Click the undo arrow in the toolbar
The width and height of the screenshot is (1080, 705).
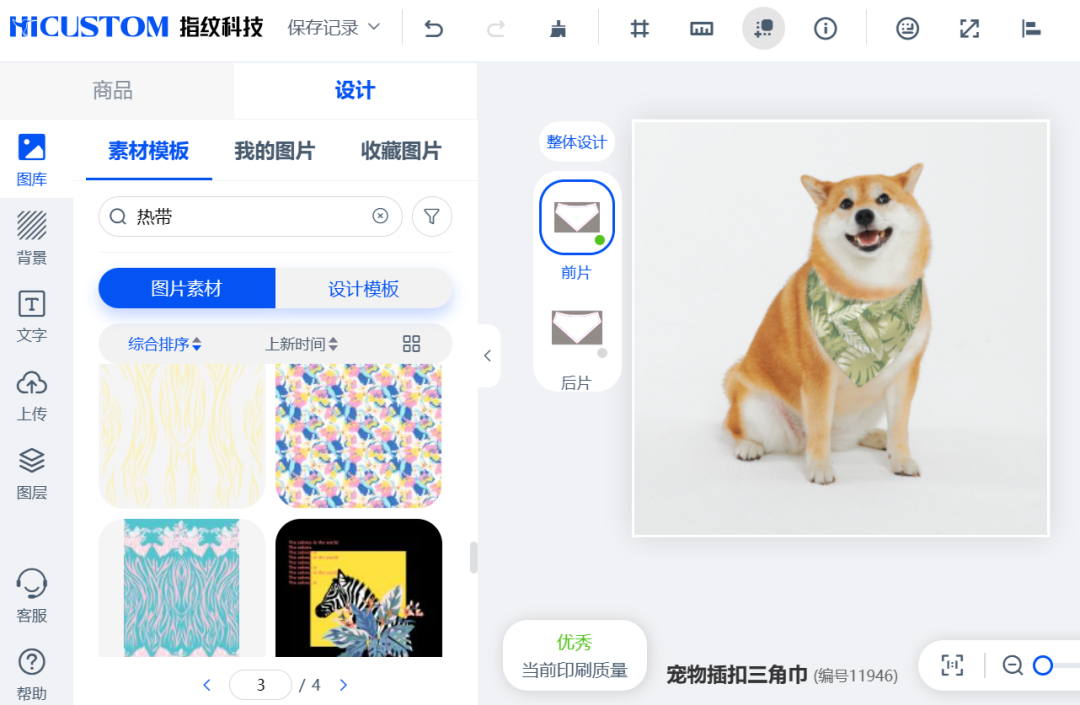point(432,28)
